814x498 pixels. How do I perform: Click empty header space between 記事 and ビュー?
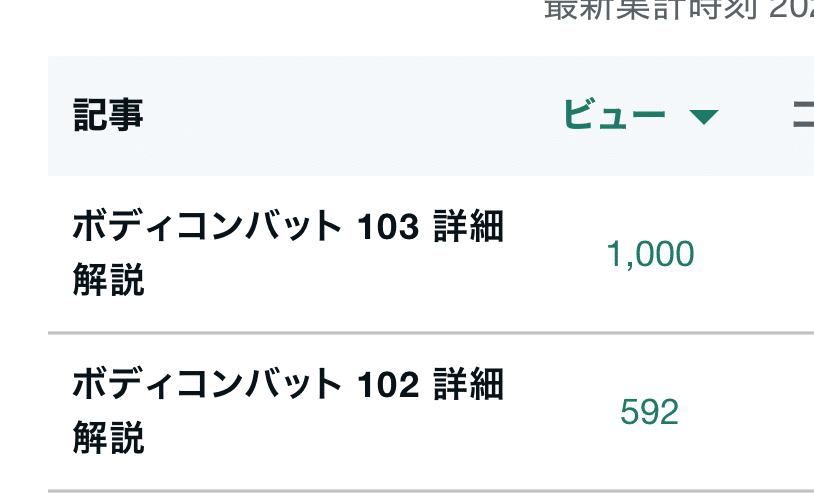(x=350, y=116)
